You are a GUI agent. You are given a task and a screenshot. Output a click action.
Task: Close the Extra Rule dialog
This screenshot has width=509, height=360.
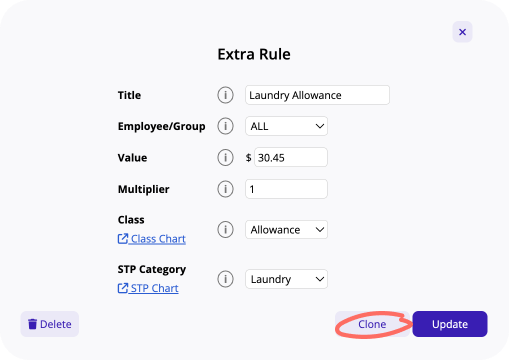tap(462, 32)
